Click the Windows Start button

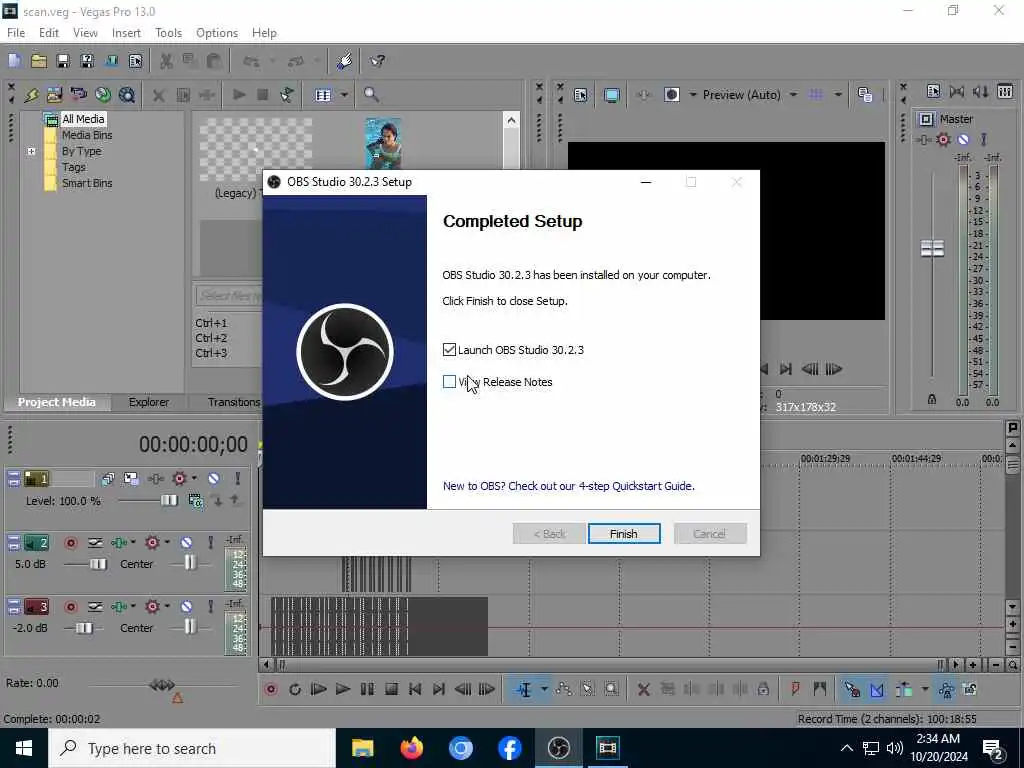click(x=24, y=748)
